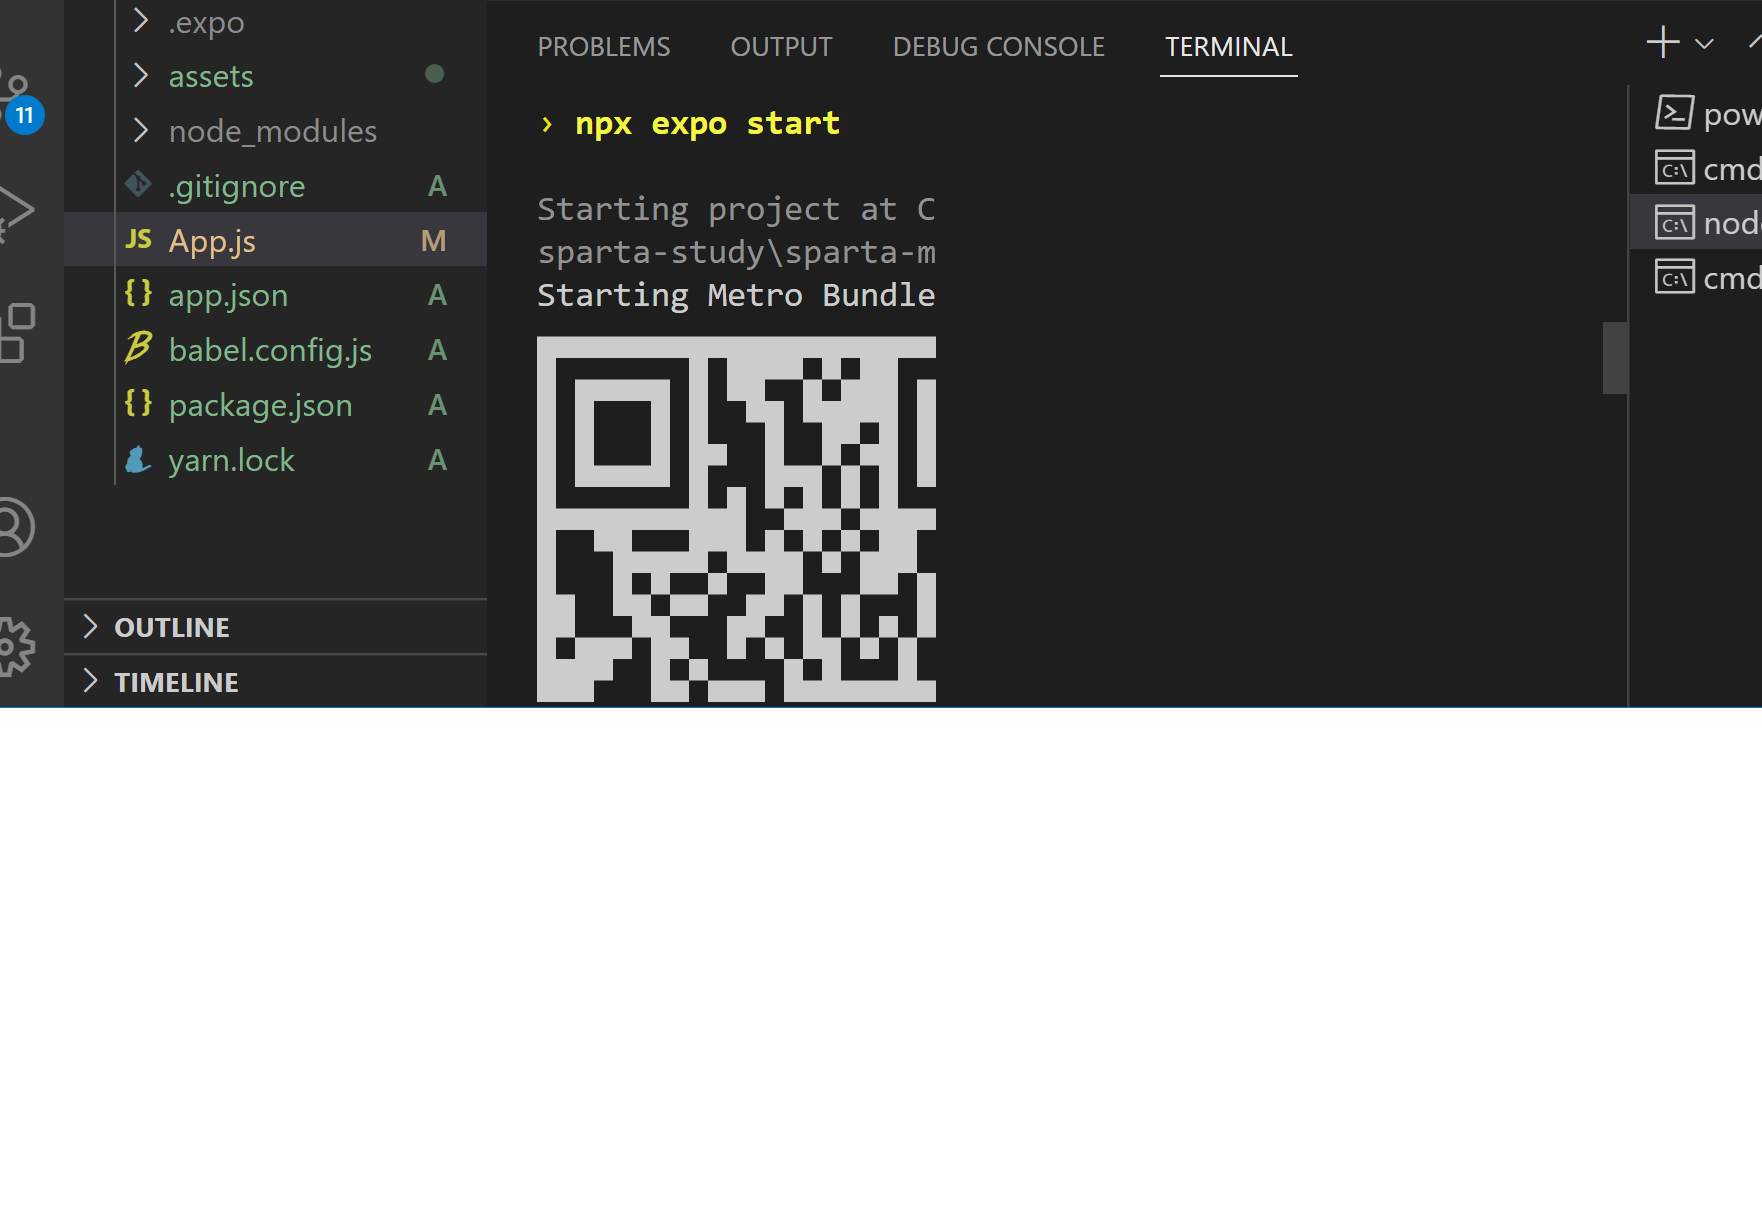Click the M status next to App.js
1762x1205 pixels.
coord(433,241)
